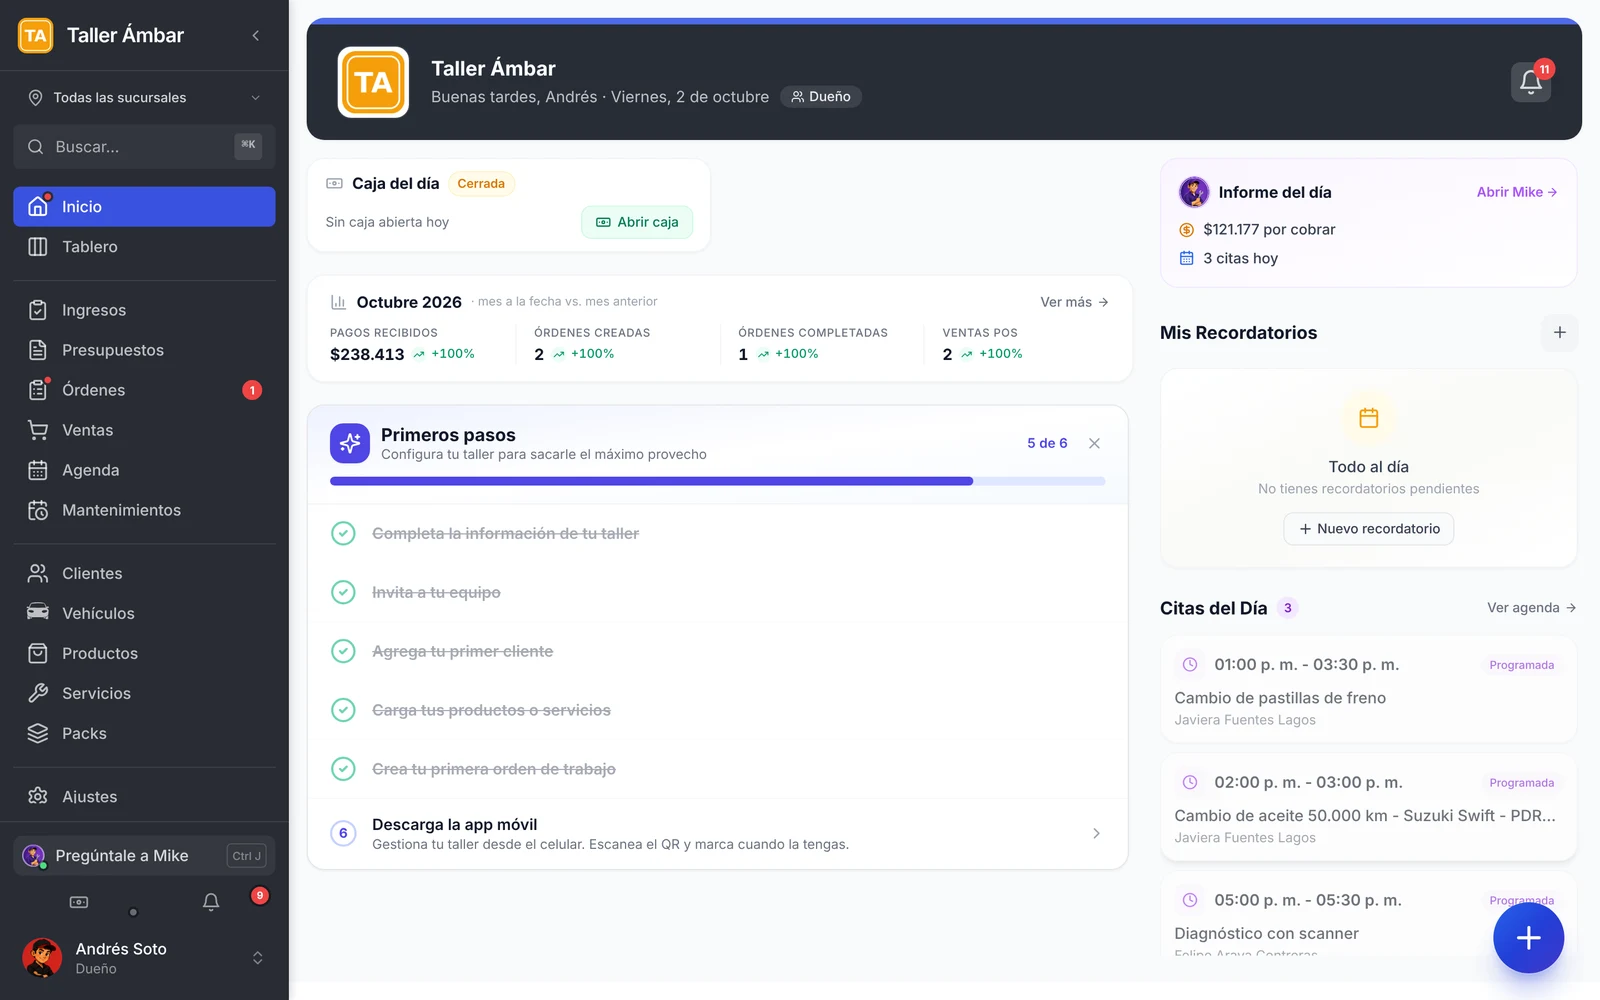Click the cash register icon in the sidebar footer

[x=79, y=902]
